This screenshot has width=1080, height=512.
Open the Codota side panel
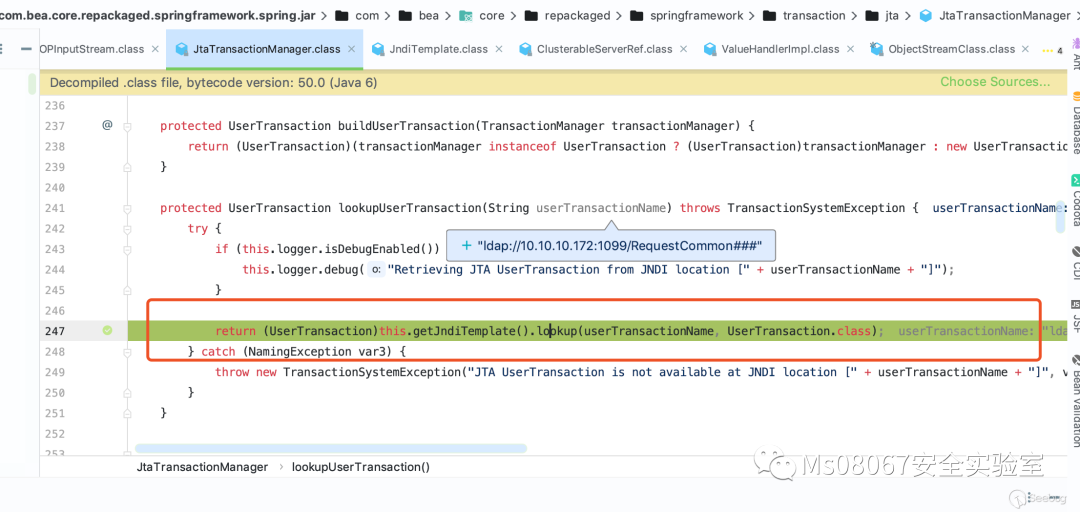[1074, 200]
